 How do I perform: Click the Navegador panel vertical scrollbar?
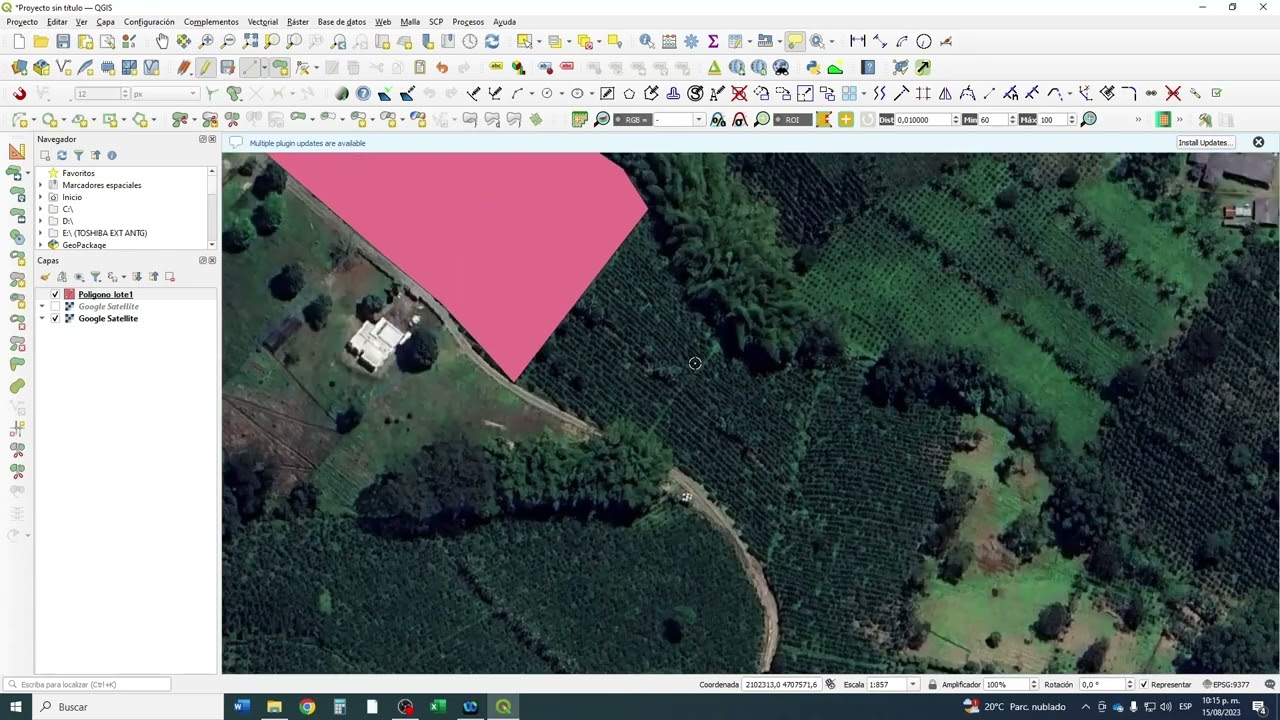(212, 208)
